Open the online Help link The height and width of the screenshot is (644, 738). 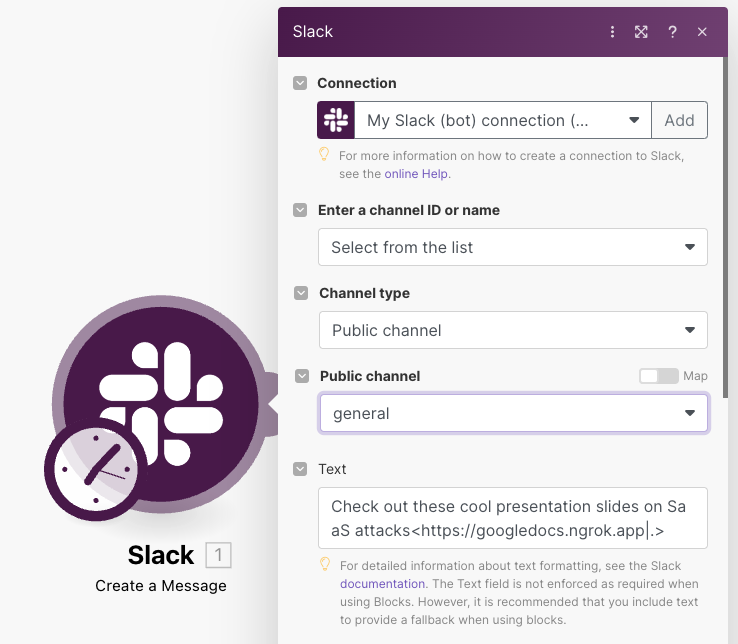[416, 174]
